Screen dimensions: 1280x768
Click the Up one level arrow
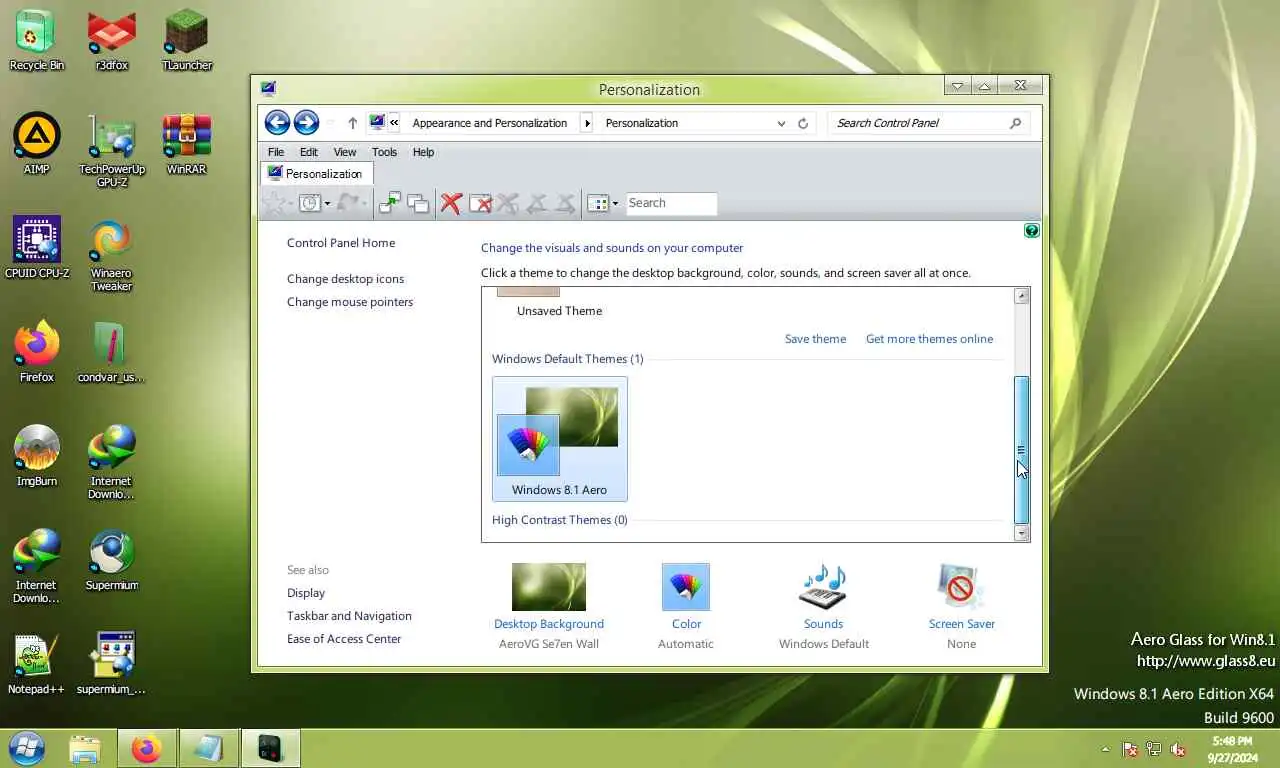click(x=352, y=123)
